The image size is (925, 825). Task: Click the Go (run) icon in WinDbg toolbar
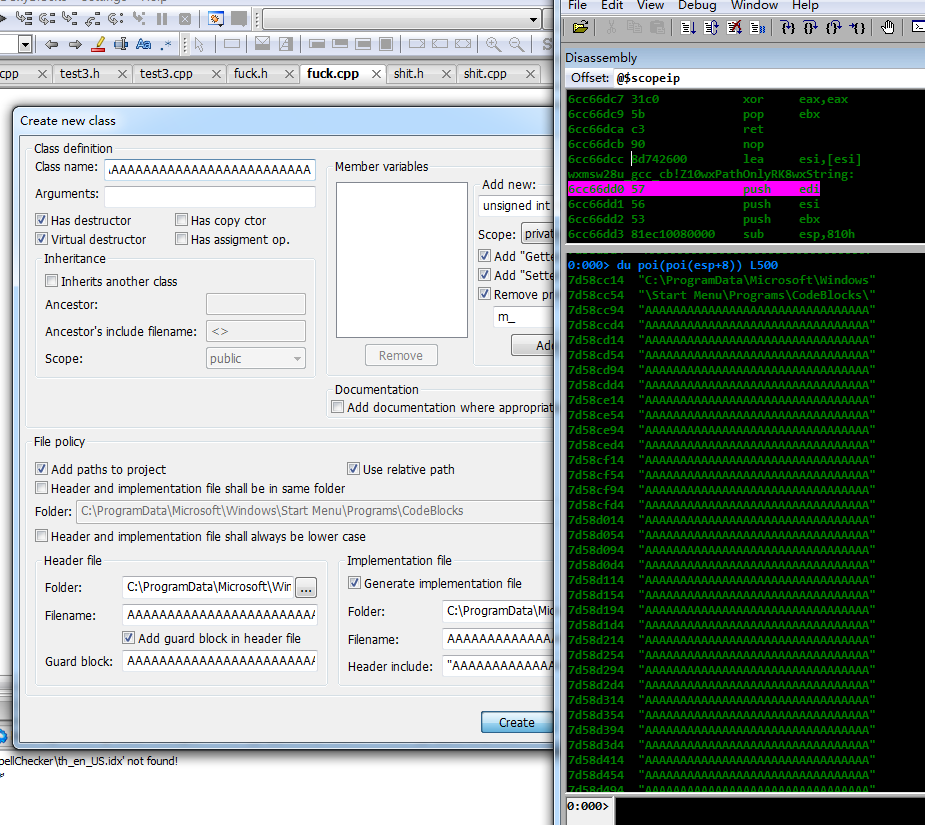(x=687, y=27)
